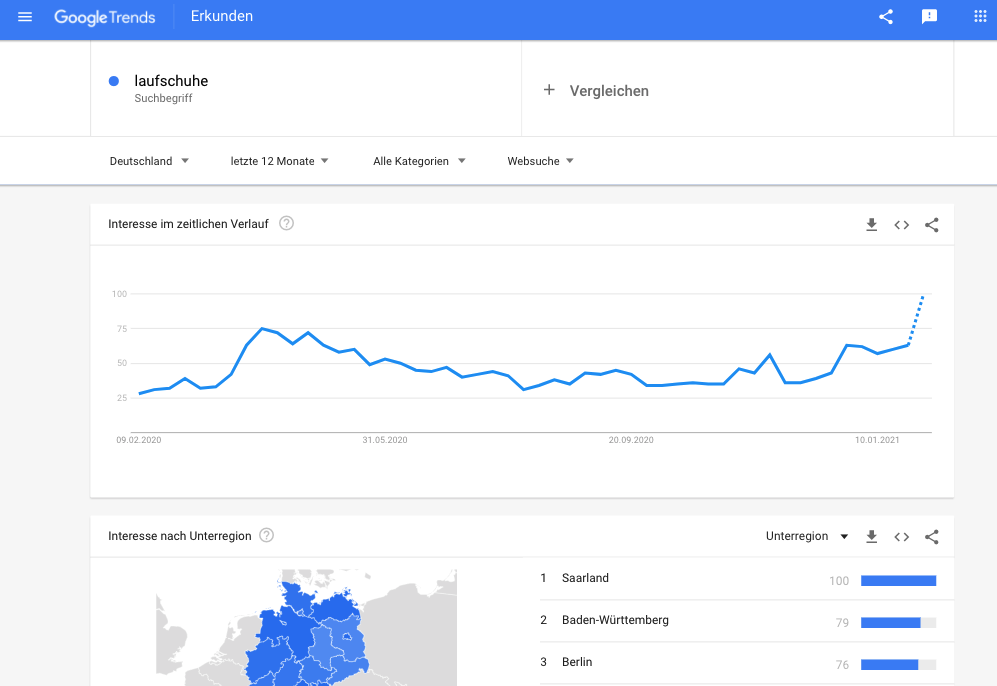Image resolution: width=997 pixels, height=686 pixels.
Task: Click the dotted forecast segment of the chart
Action: 916,320
